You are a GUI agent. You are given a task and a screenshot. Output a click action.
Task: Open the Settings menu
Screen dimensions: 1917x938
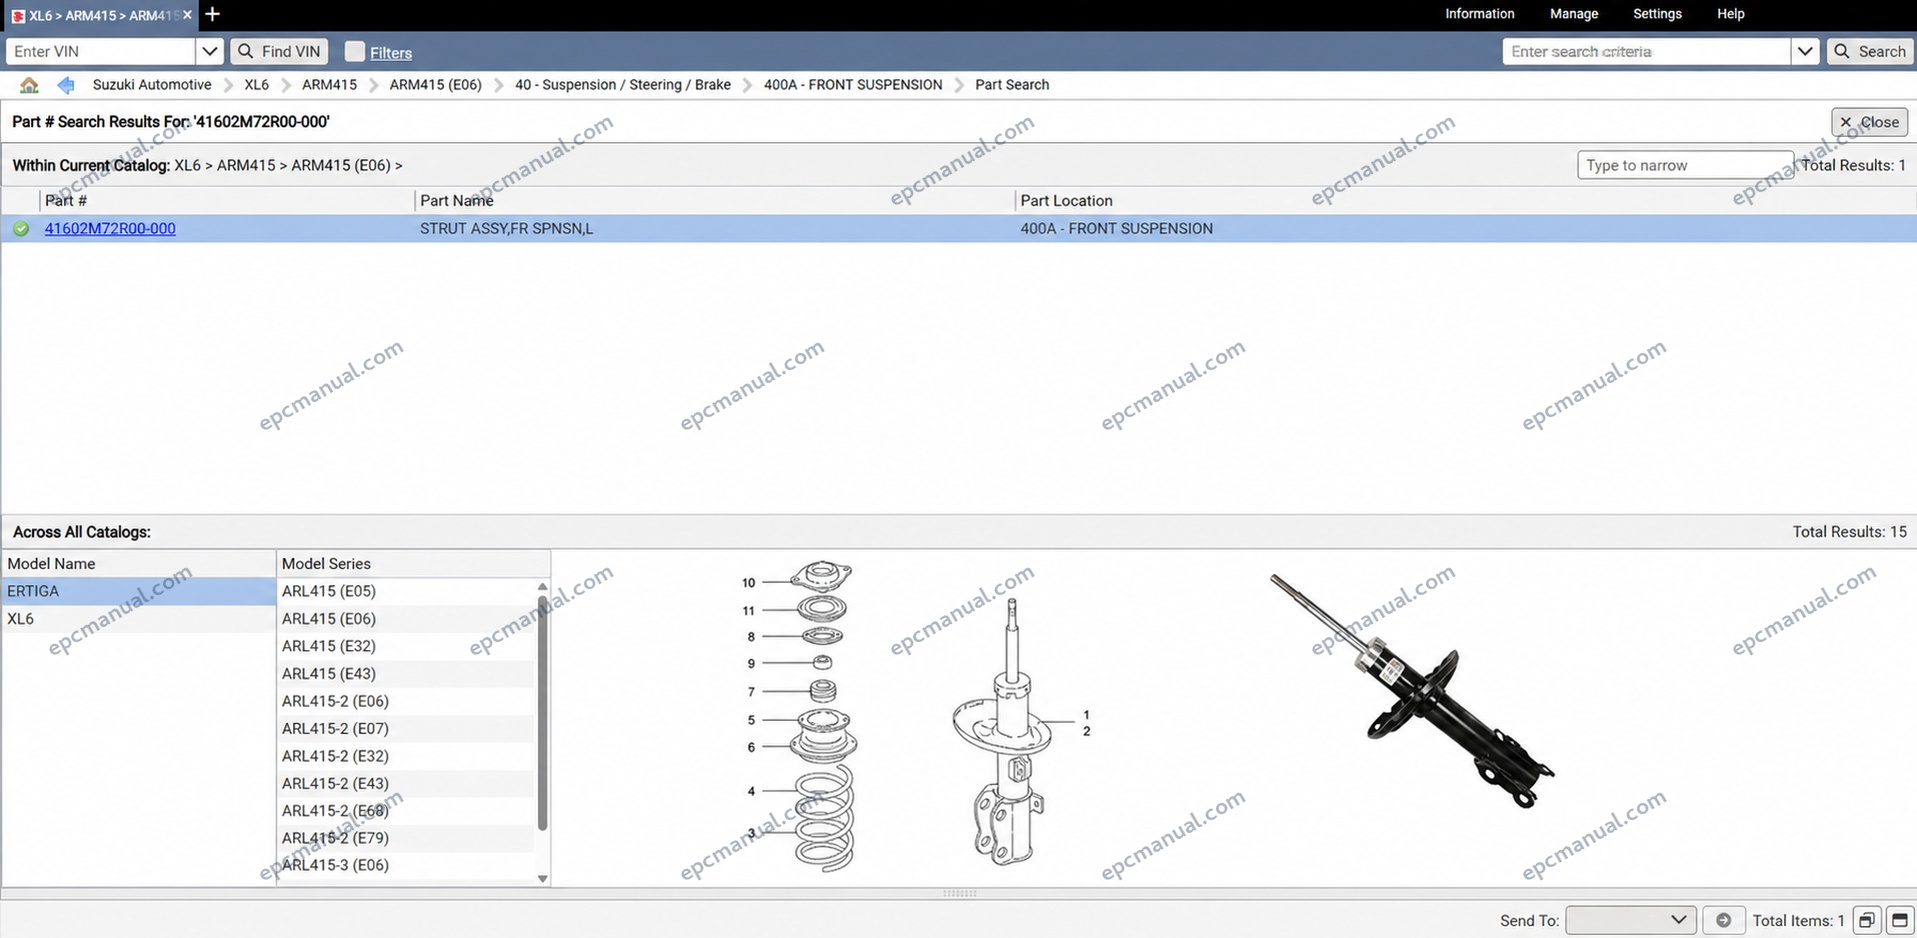(1657, 14)
